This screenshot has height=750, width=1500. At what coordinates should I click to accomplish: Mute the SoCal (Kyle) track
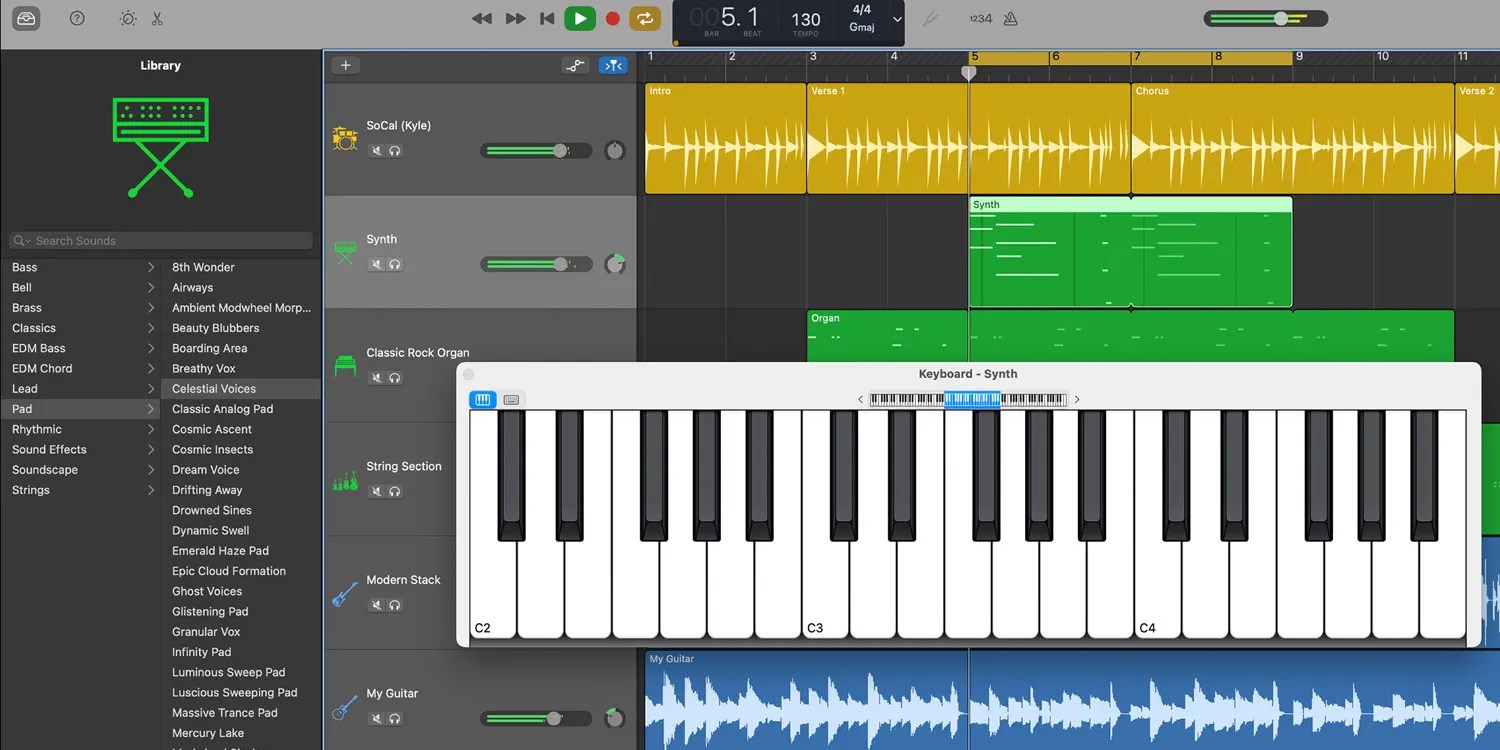pos(375,150)
